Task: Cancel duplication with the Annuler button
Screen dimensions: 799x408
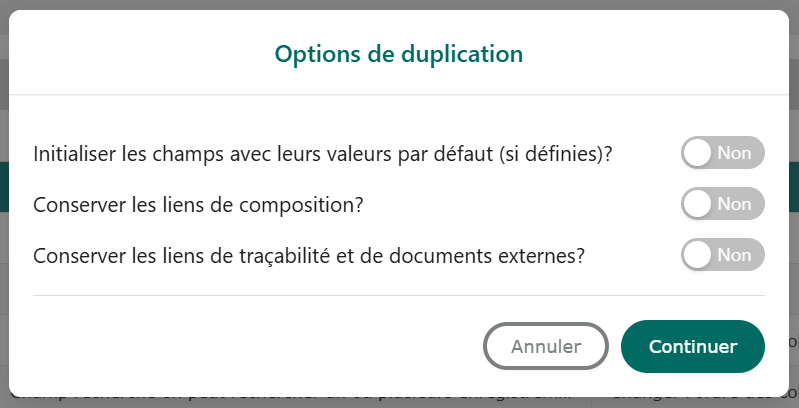Action: pyautogui.click(x=546, y=347)
